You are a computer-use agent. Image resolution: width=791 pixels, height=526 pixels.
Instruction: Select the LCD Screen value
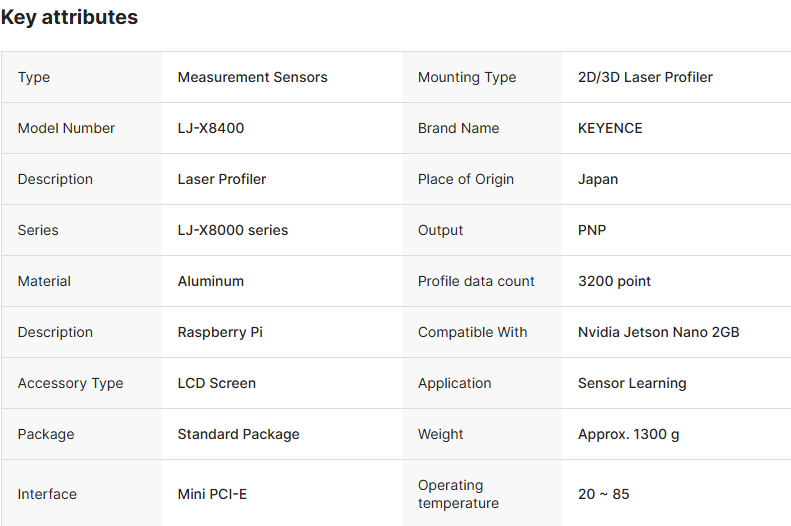[217, 383]
